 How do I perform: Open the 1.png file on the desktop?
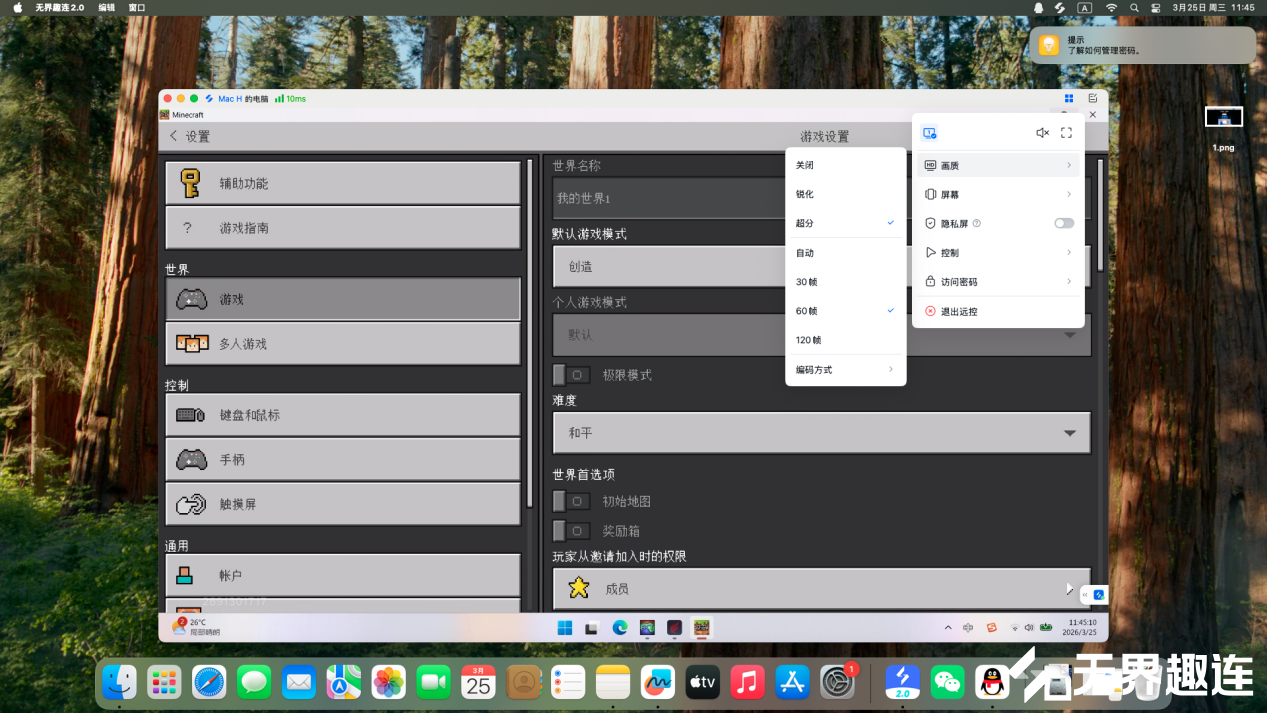point(1224,129)
